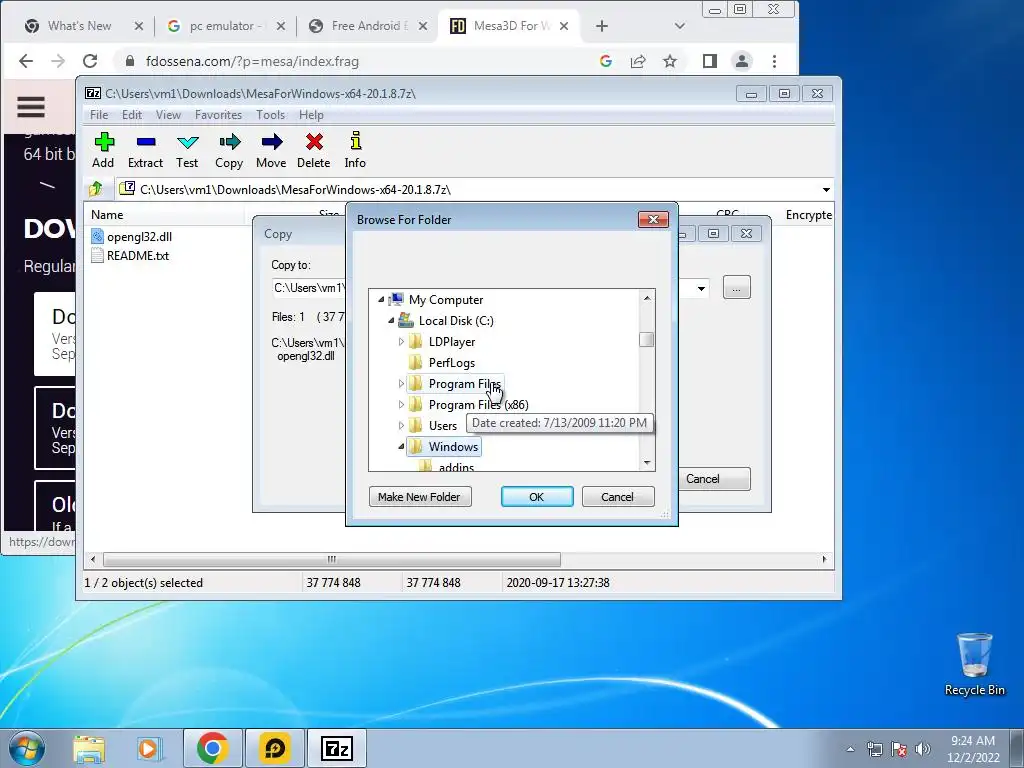Open the Copy to path dropdown
Screen dimensions: 1024x768
coord(701,288)
